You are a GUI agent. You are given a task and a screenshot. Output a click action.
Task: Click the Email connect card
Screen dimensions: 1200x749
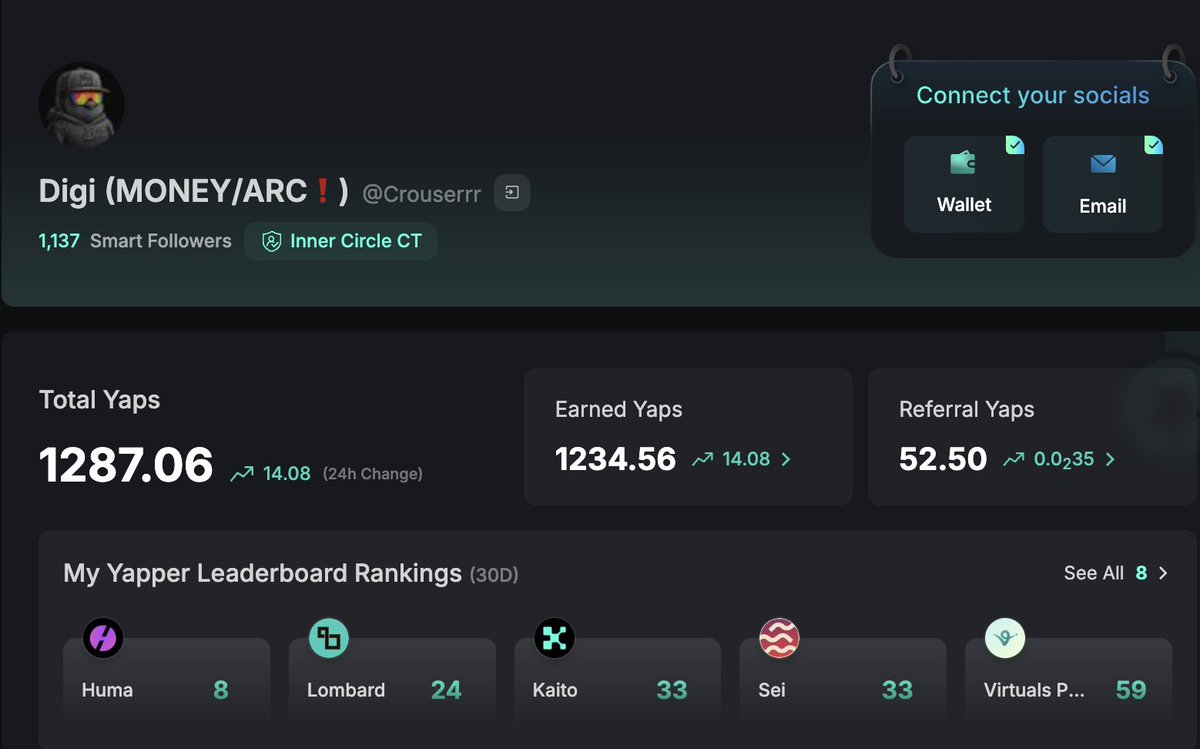click(x=1103, y=184)
